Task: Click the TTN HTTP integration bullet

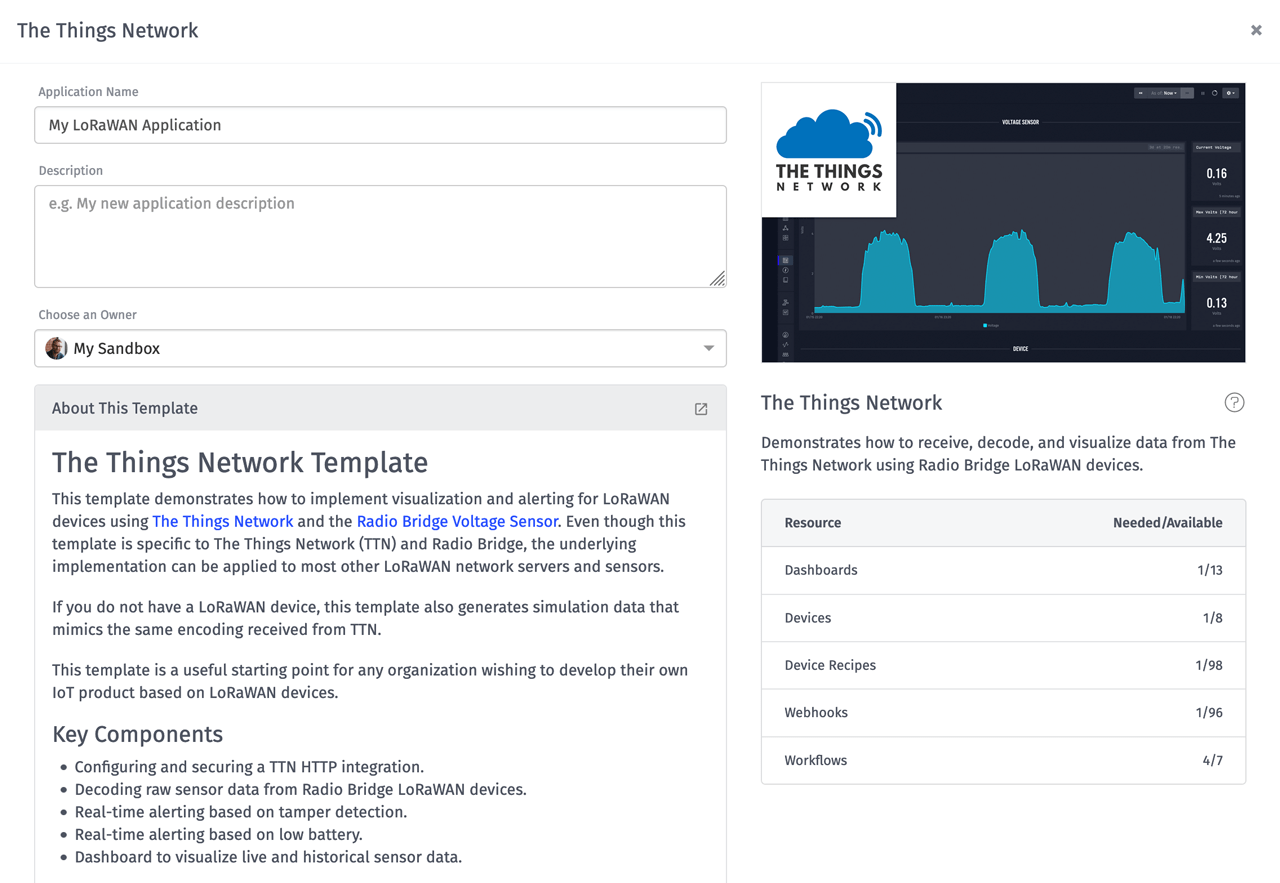Action: [x=249, y=767]
